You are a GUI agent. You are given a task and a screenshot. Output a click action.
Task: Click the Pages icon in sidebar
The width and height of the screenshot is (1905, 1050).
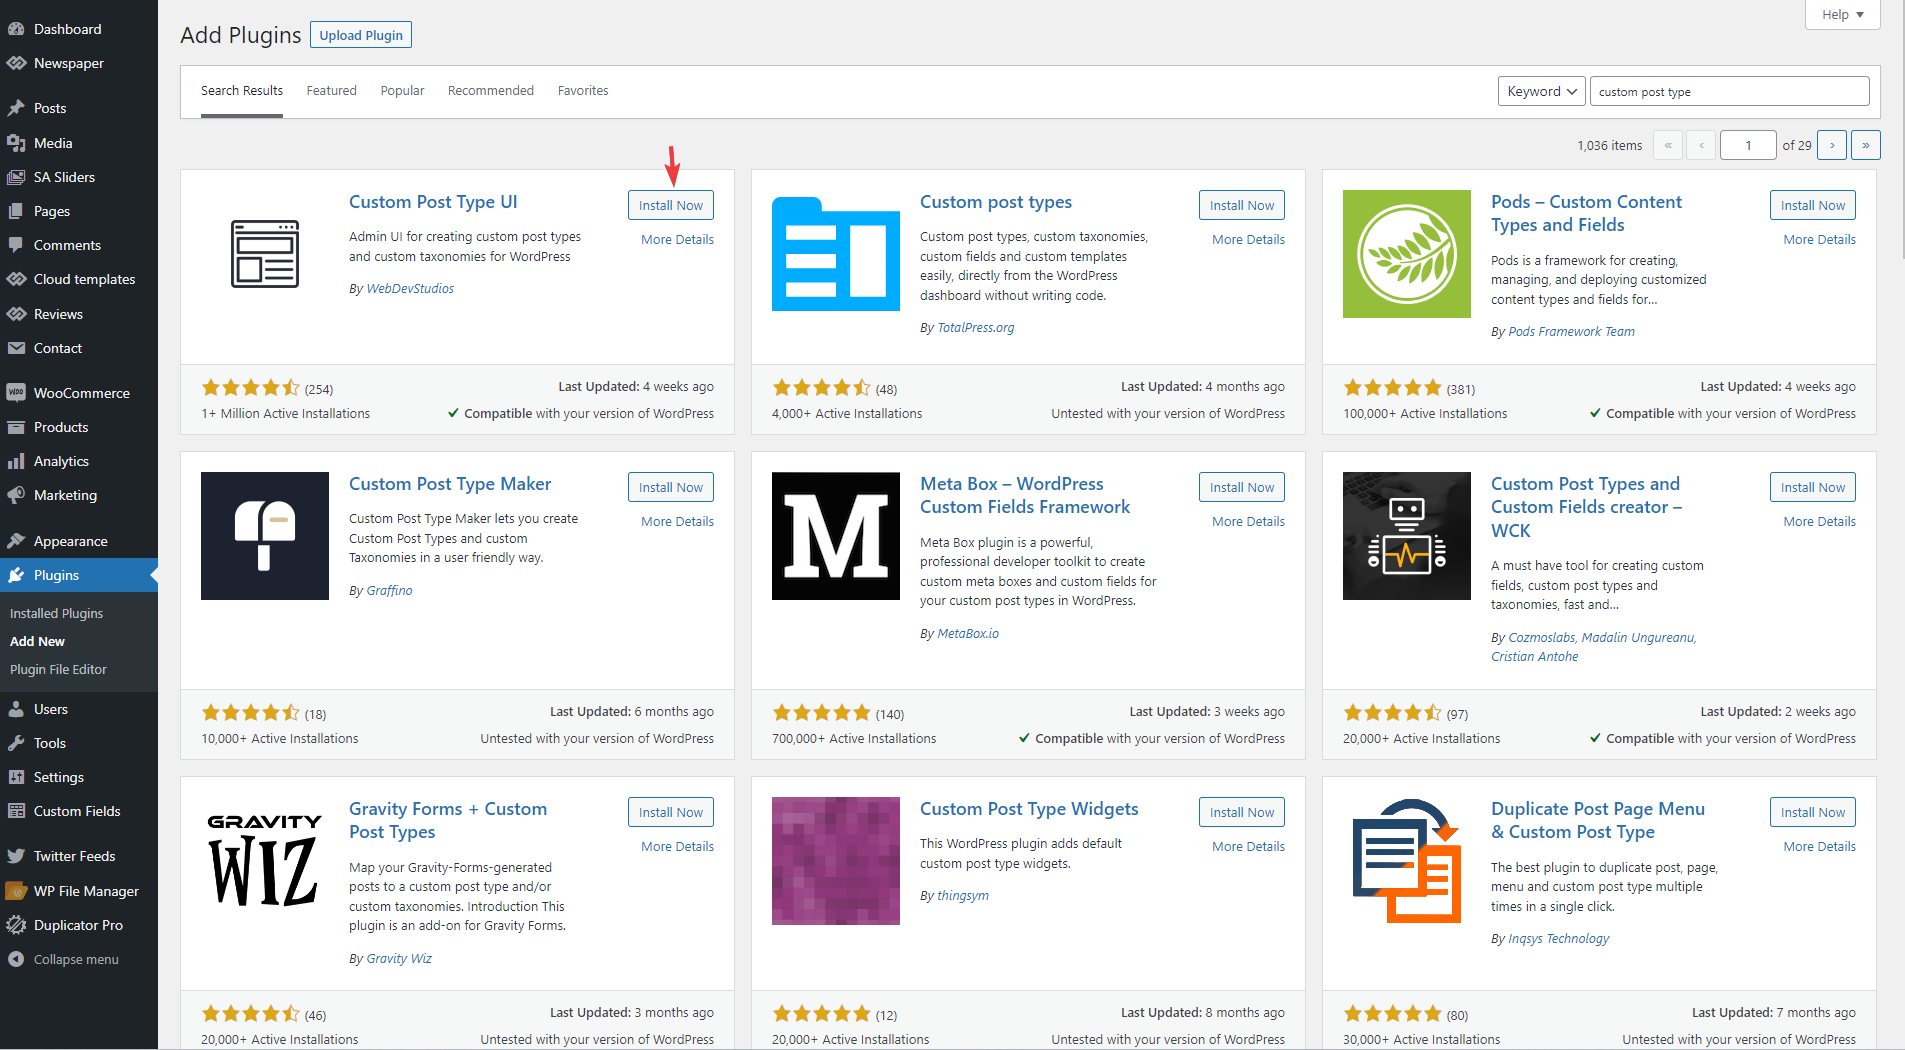[16, 211]
